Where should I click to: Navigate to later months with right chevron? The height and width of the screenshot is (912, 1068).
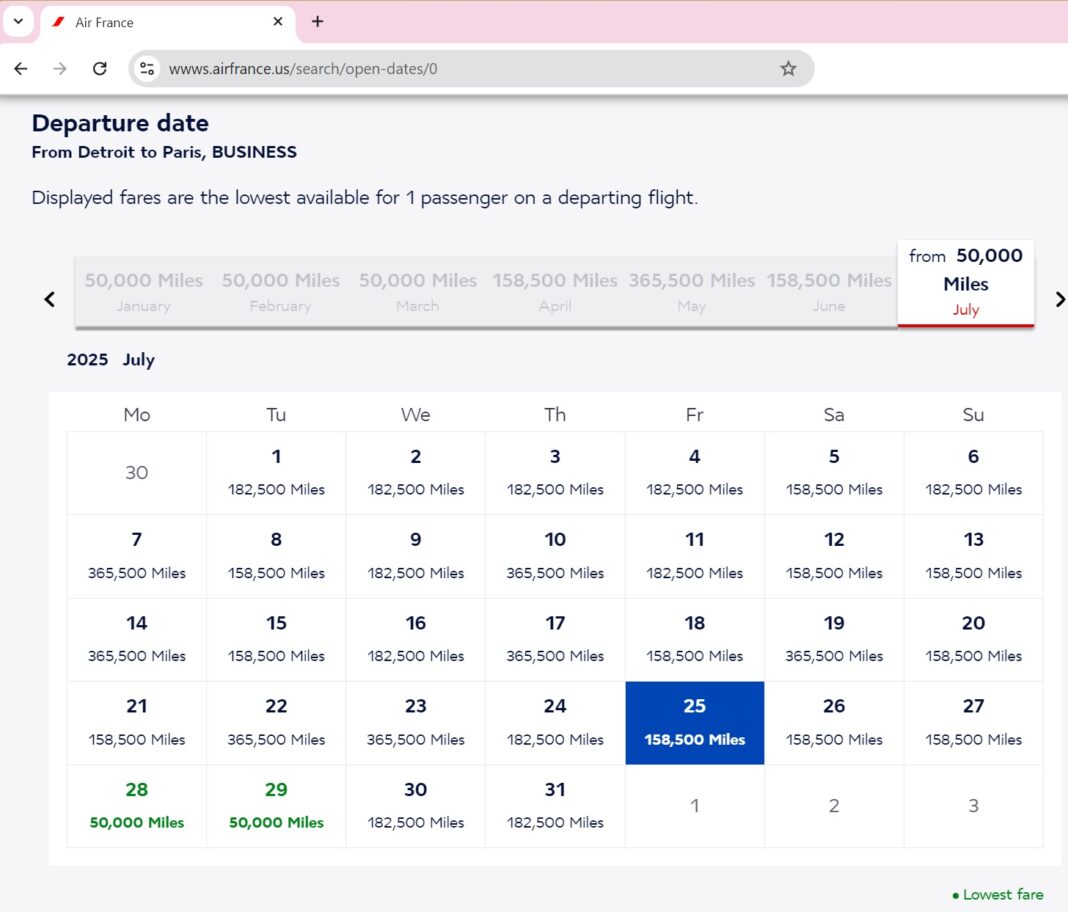[x=1060, y=298]
